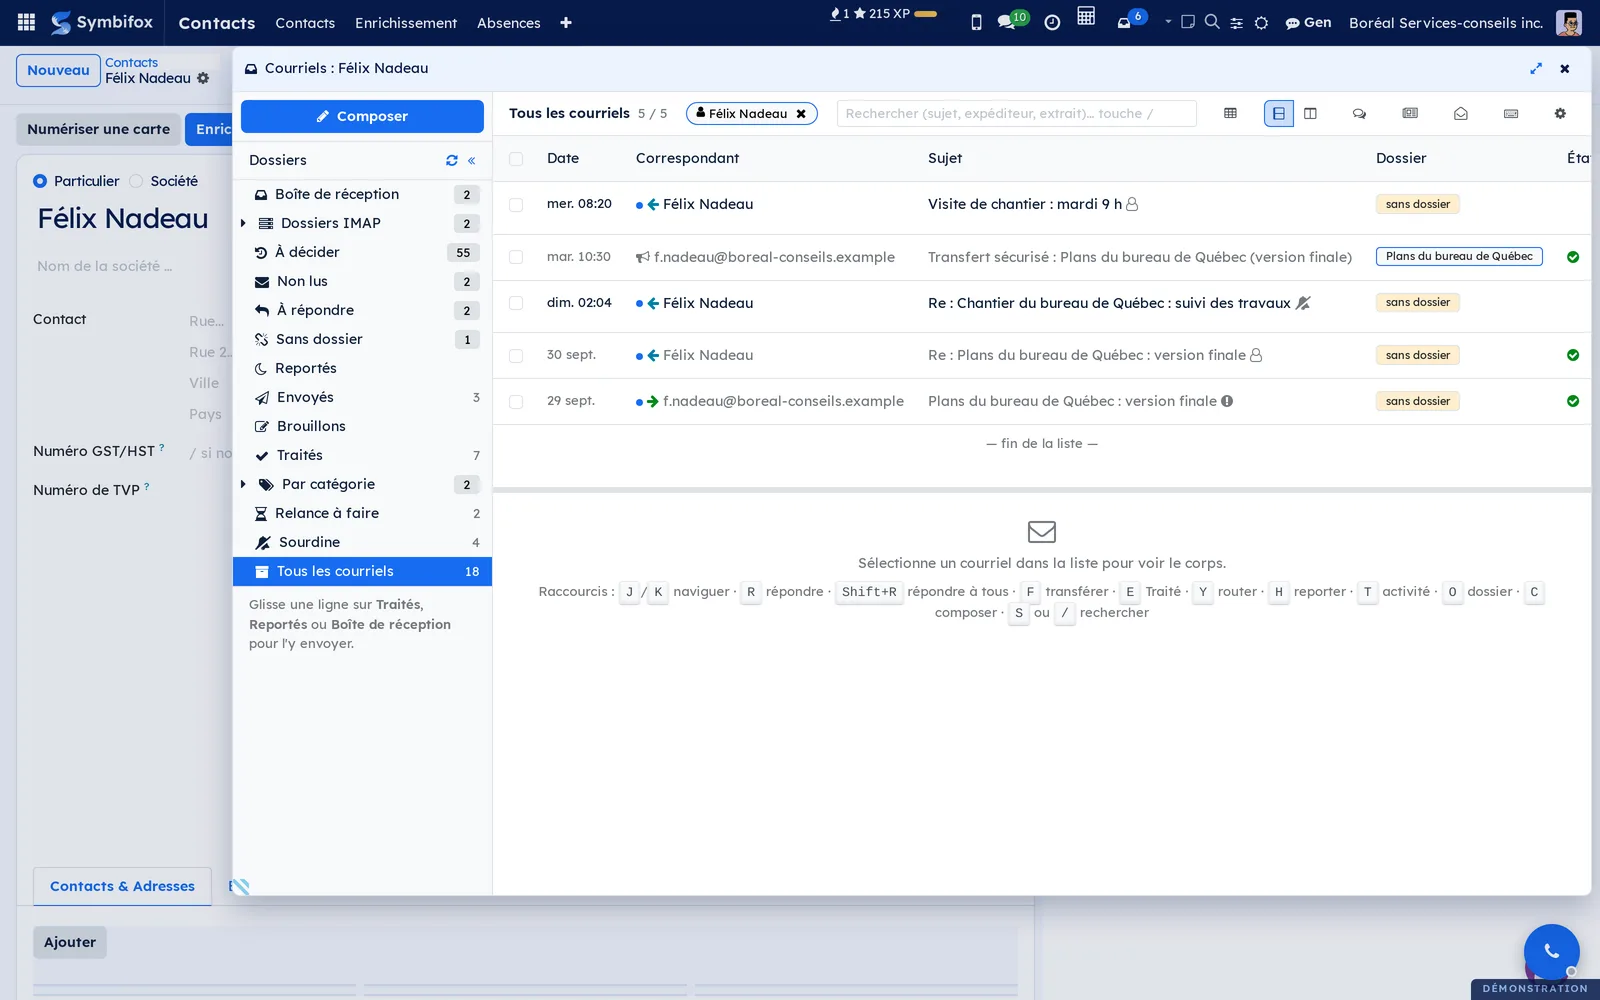Viewport: 1600px width, 1000px height.
Task: Click the Composer button
Action: point(362,116)
